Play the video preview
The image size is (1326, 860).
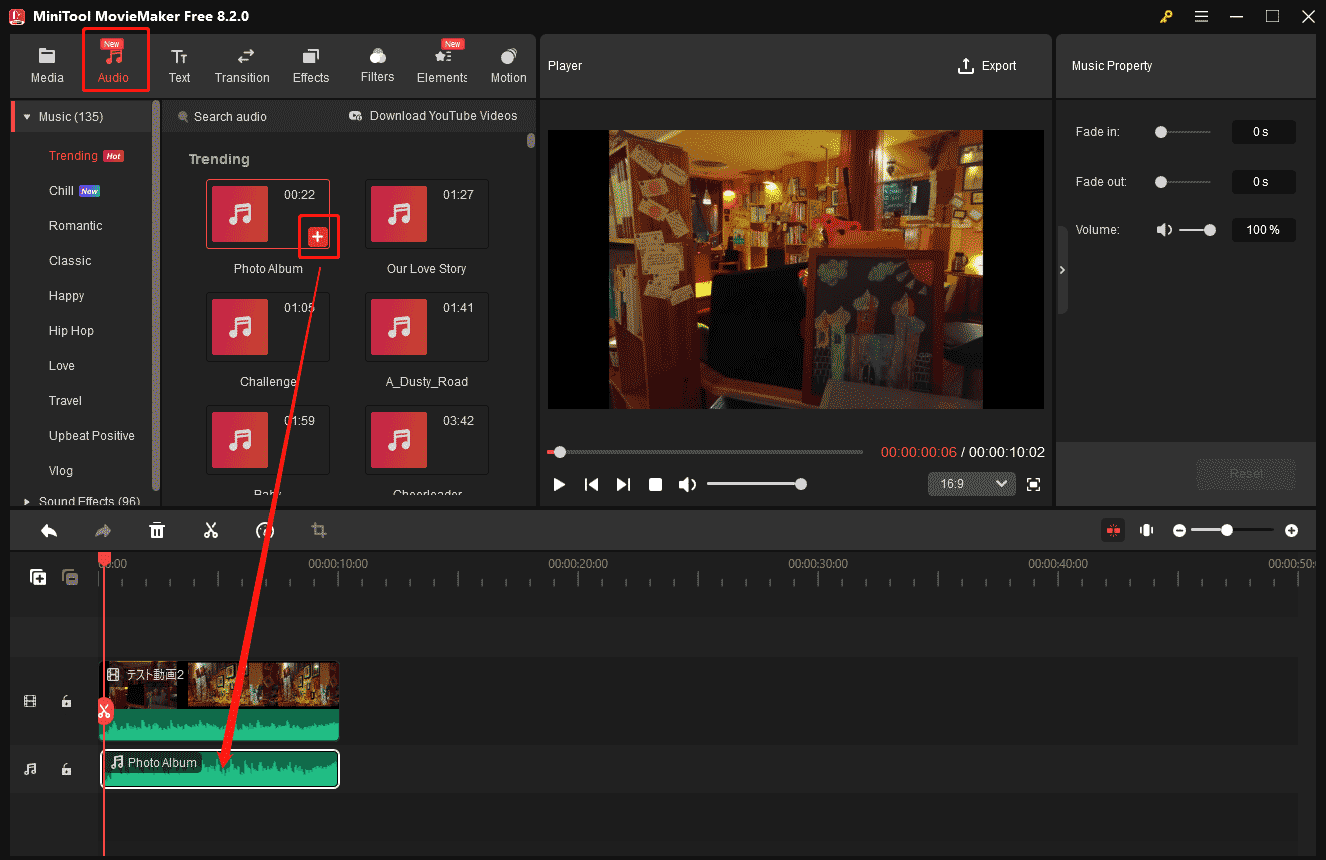click(559, 484)
